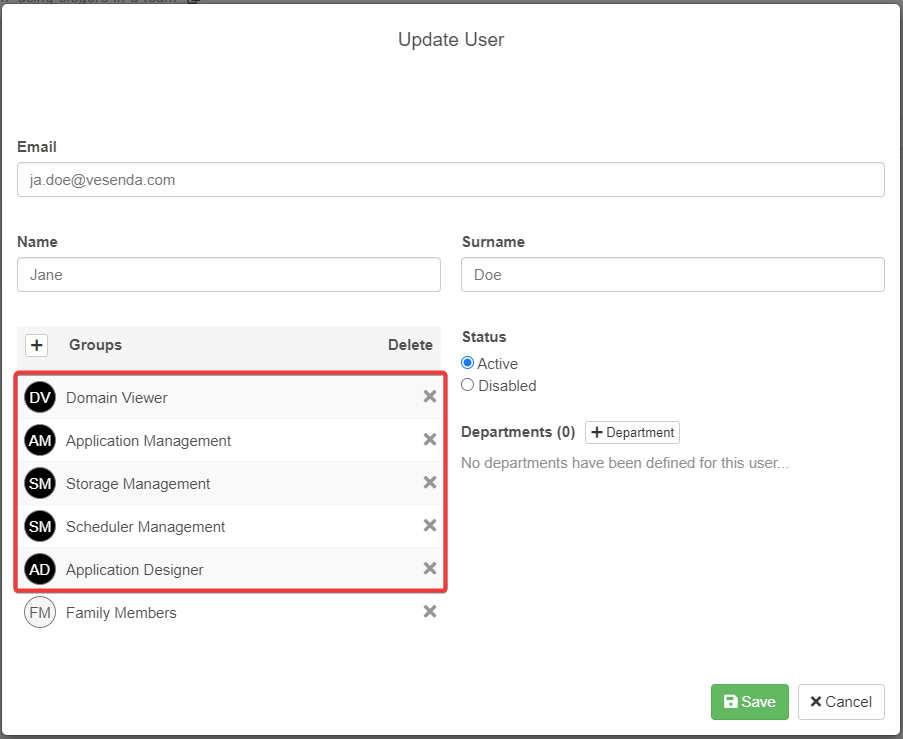Save the user changes
This screenshot has width=903, height=739.
pyautogui.click(x=749, y=702)
